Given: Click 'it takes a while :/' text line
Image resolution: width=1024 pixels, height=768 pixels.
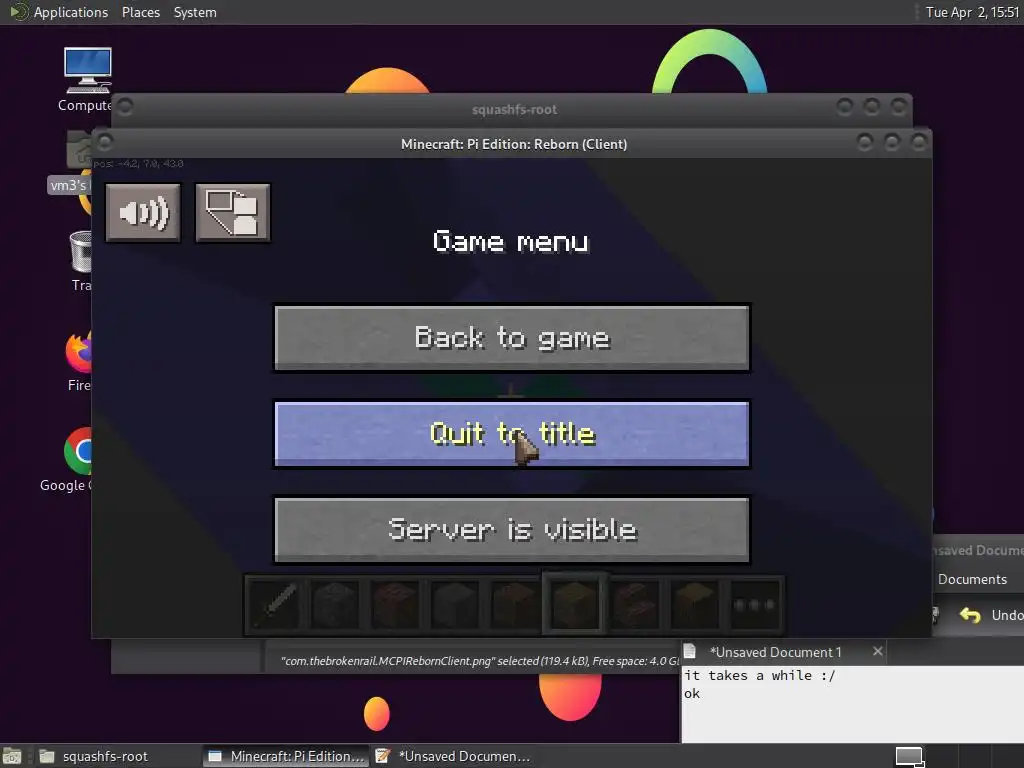Looking at the screenshot, I should (759, 675).
